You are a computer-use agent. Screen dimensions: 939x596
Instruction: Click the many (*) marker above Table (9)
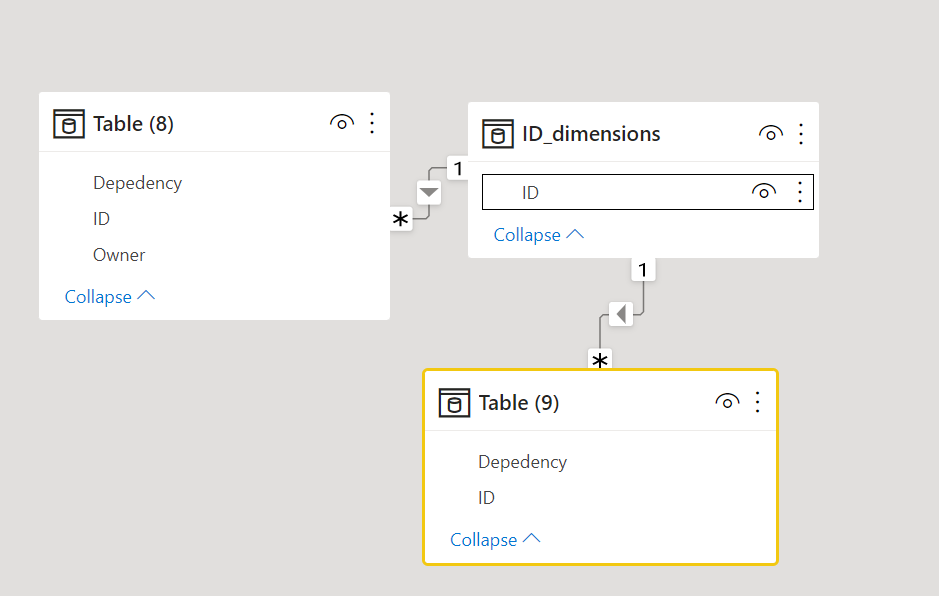[600, 359]
